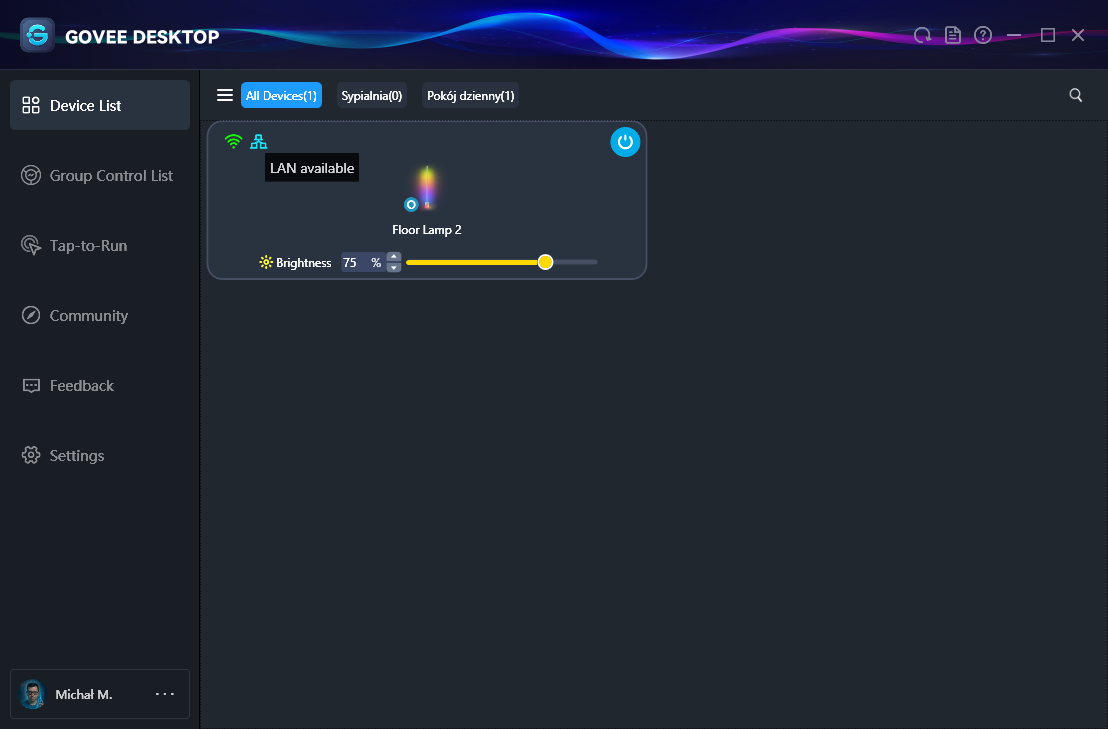Open the device search magnifier icon

click(1075, 95)
